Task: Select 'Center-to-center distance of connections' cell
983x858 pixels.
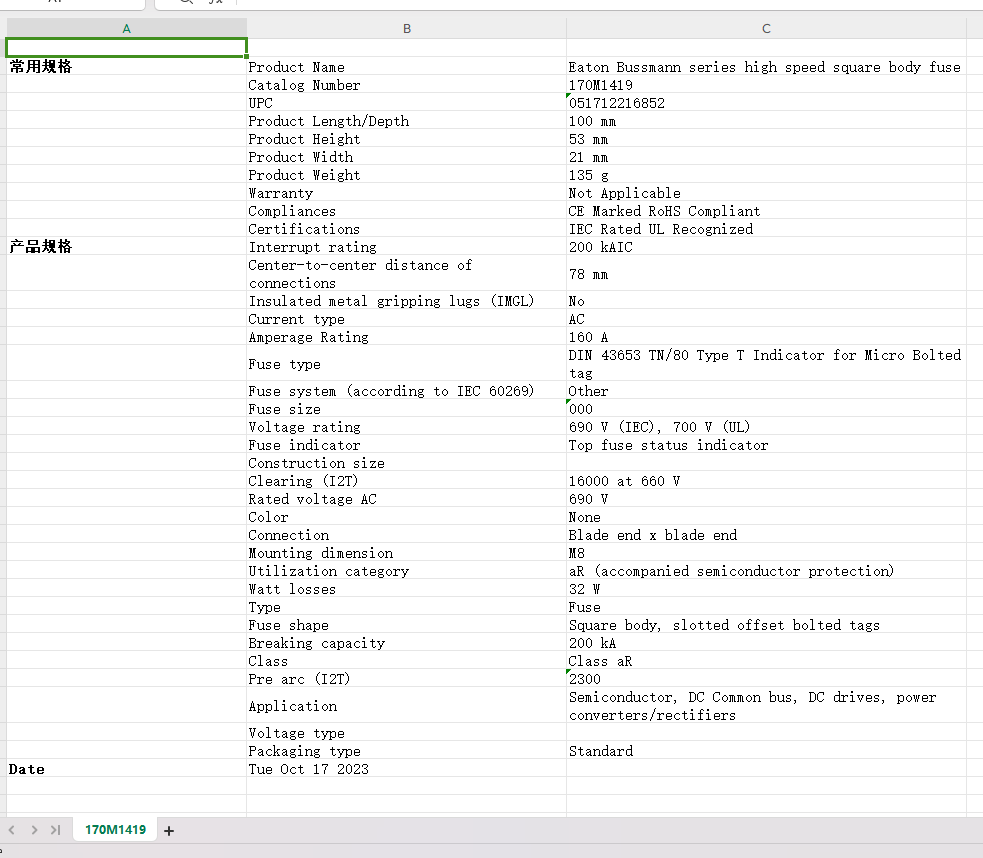Action: pyautogui.click(x=406, y=273)
